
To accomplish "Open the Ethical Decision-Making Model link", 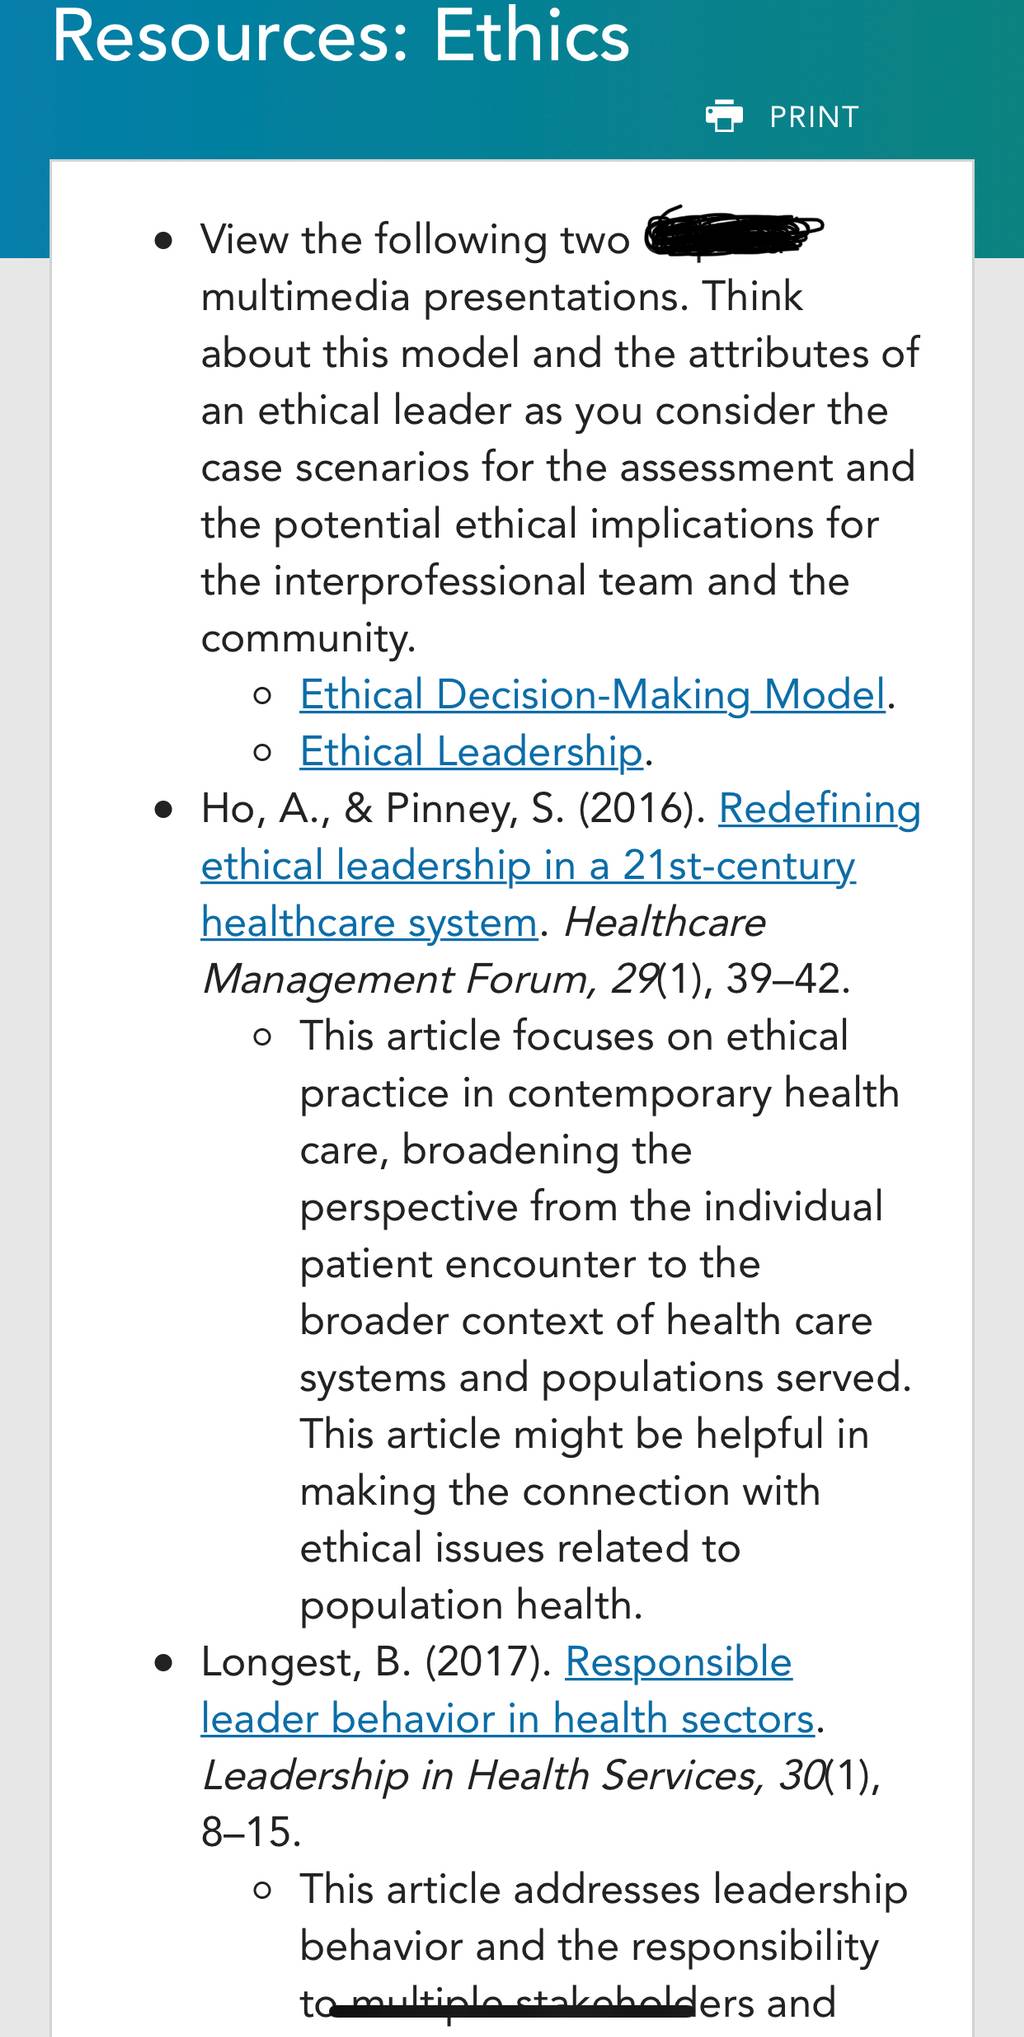I will 593,694.
